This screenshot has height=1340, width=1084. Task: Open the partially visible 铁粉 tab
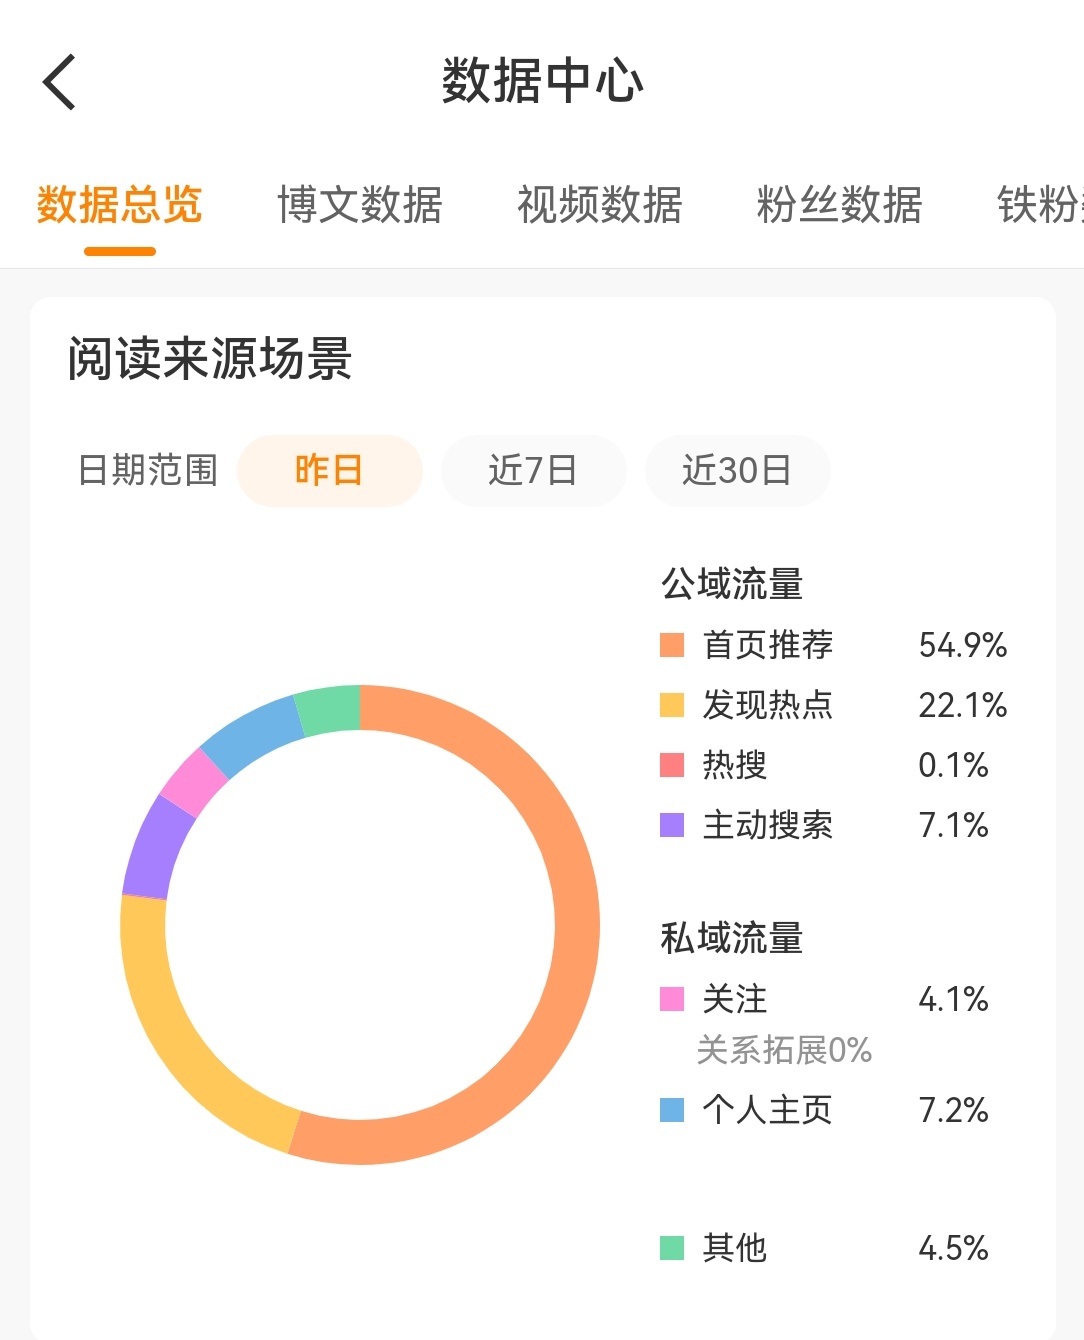point(1040,204)
